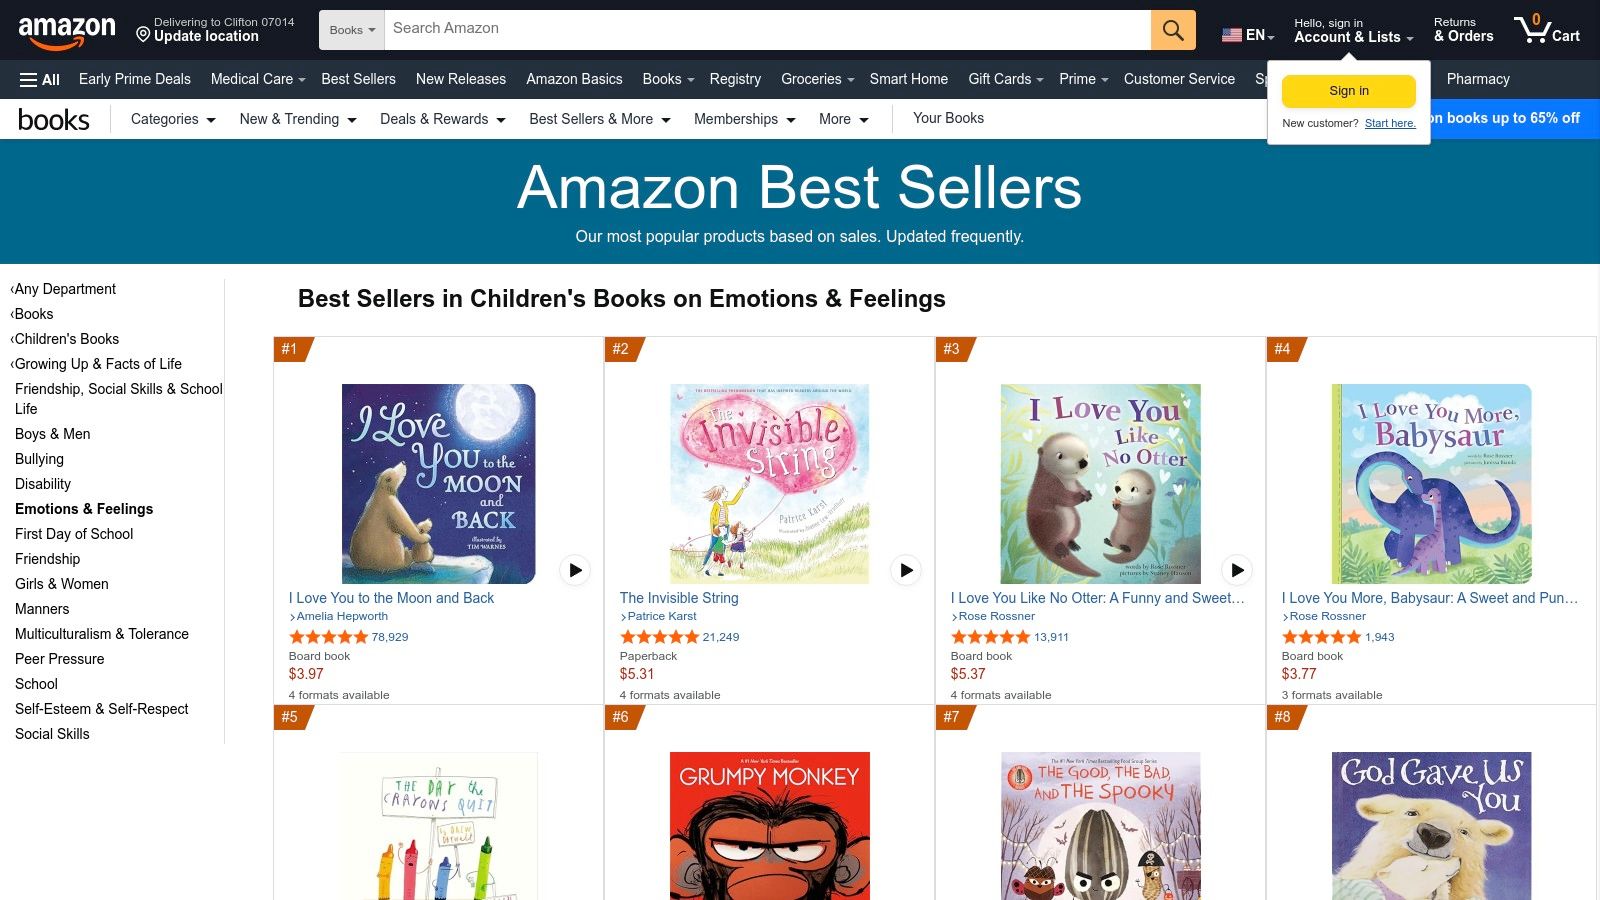Viewport: 1600px width, 900px height.
Task: Click the Start here link
Action: coord(1390,123)
